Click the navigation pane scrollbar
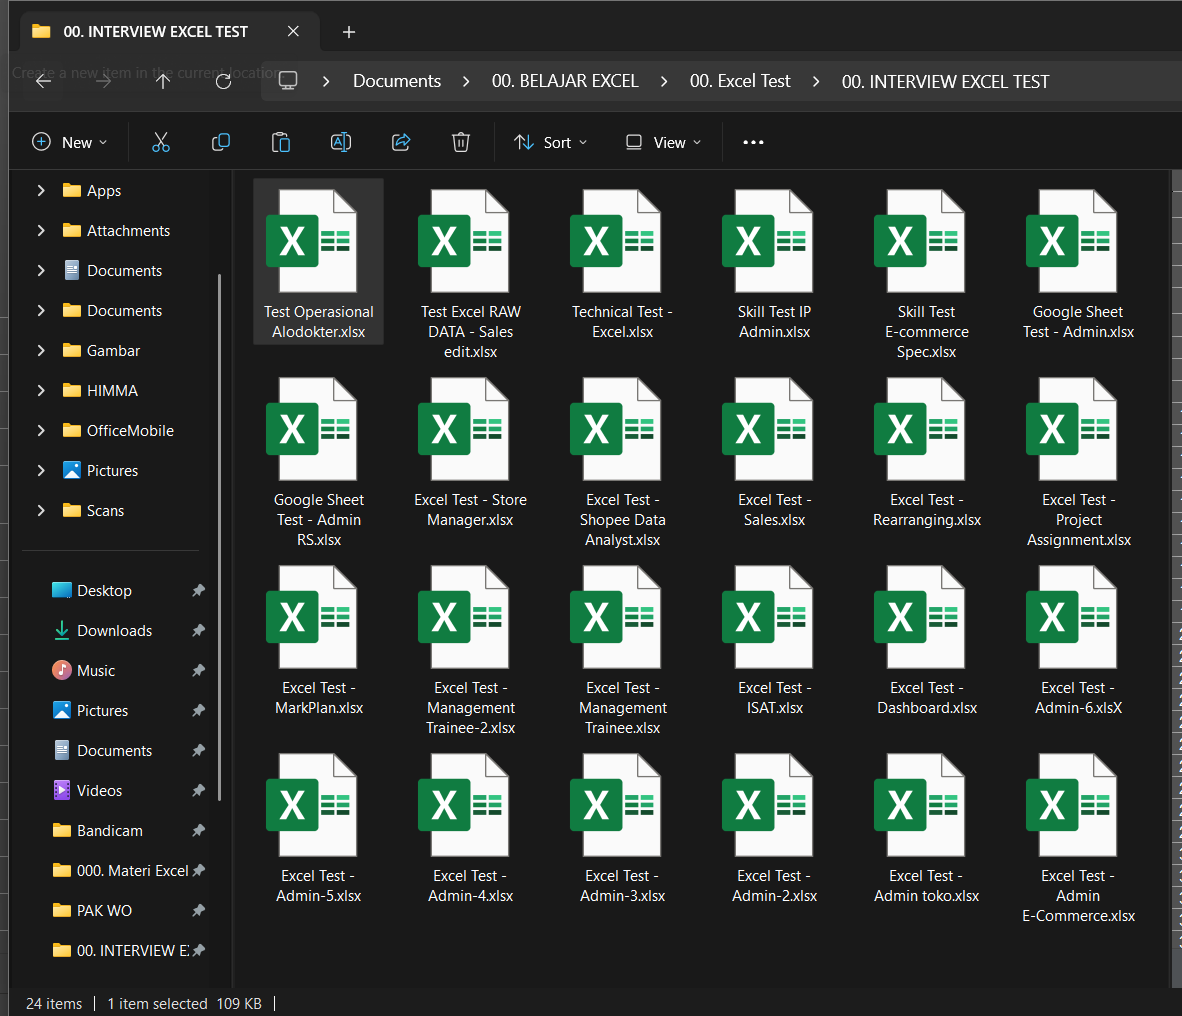 click(x=219, y=537)
